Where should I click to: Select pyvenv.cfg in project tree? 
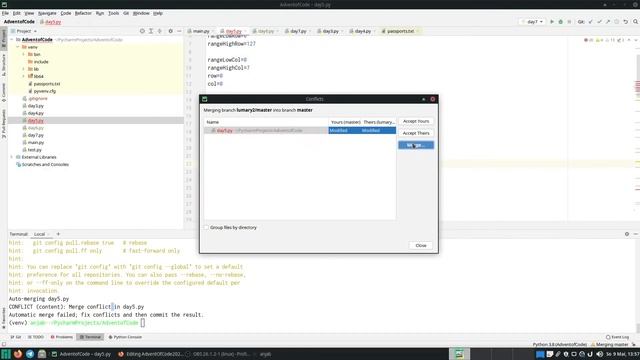click(x=44, y=91)
